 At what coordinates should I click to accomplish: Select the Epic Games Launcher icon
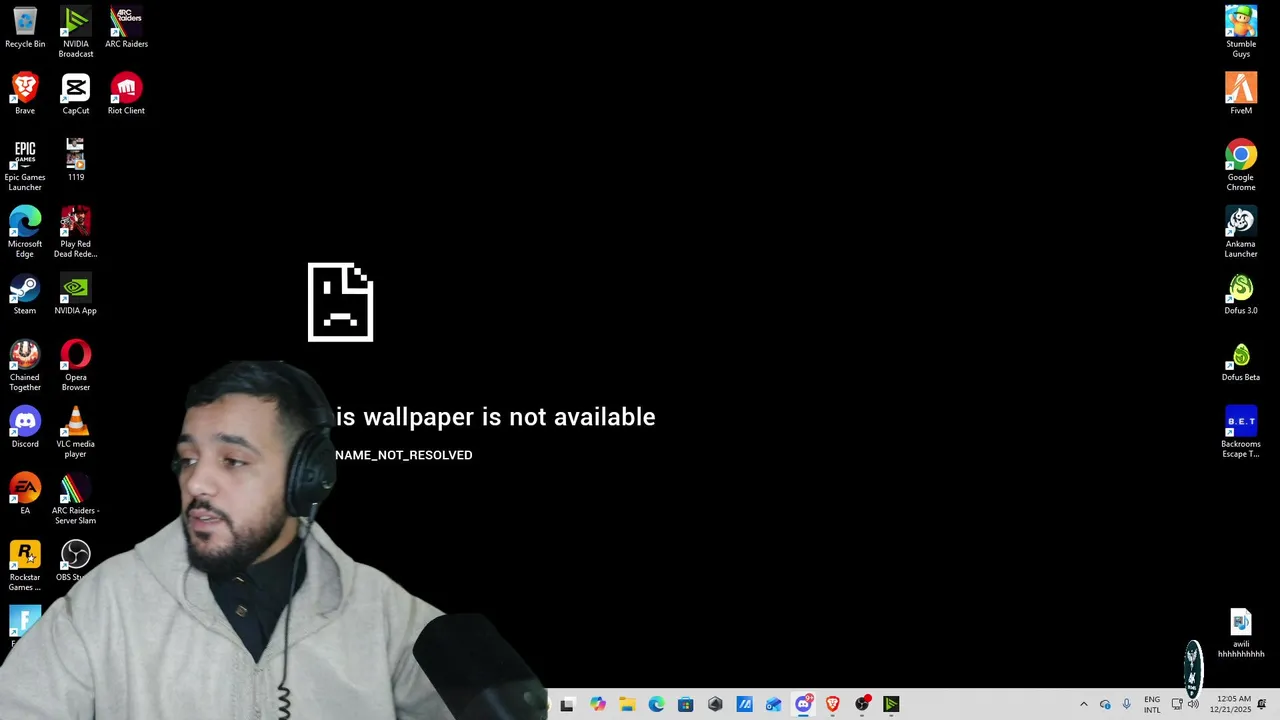(25, 165)
